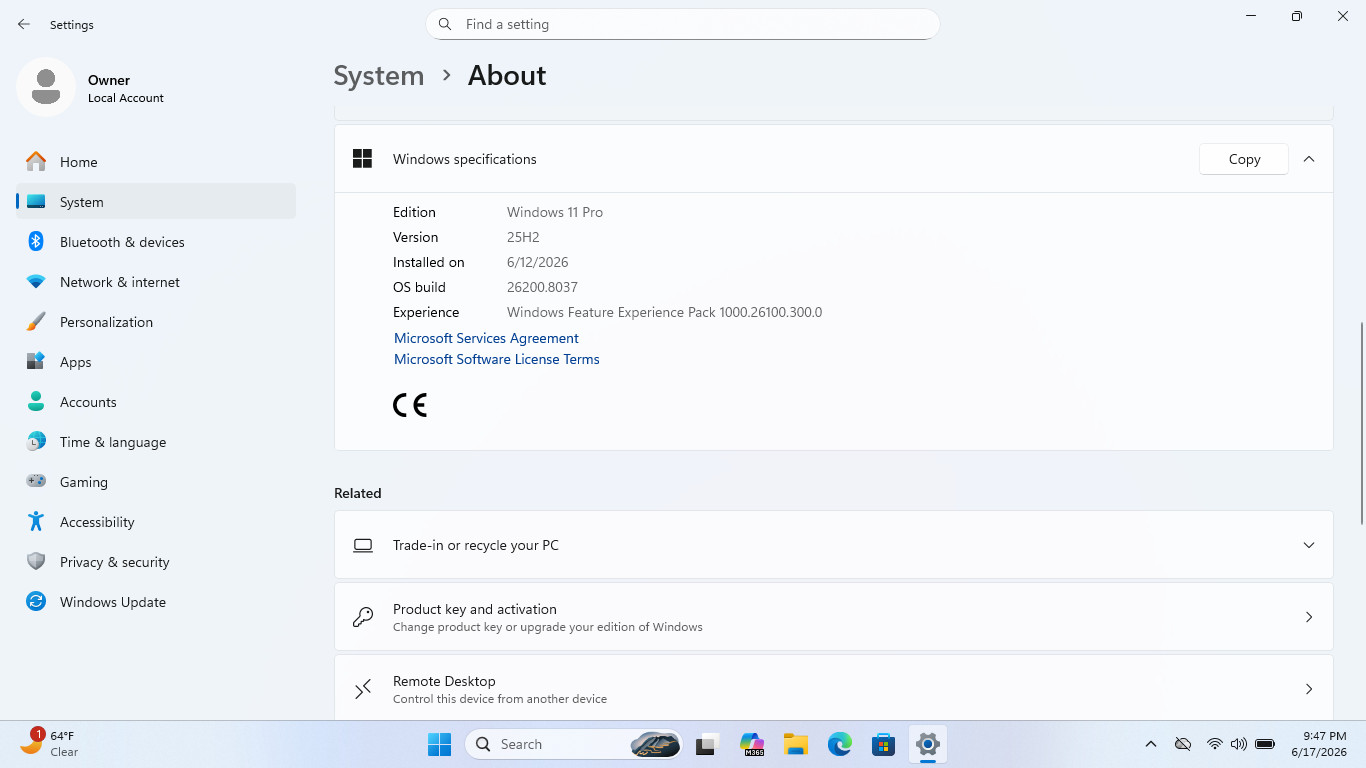This screenshot has width=1366, height=768.
Task: Open File Explorer from the taskbar
Action: tap(796, 744)
